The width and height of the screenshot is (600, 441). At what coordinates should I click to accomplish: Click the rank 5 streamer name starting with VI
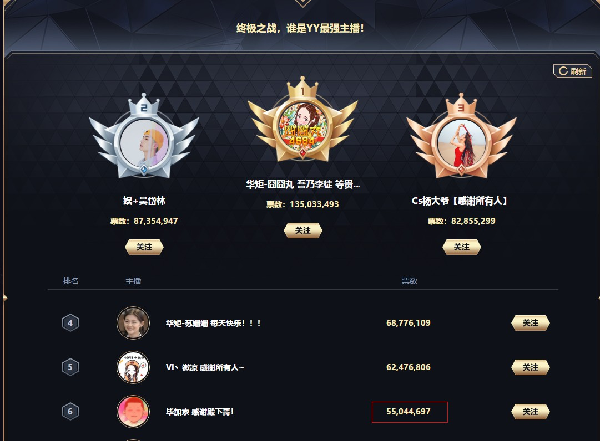coord(205,367)
